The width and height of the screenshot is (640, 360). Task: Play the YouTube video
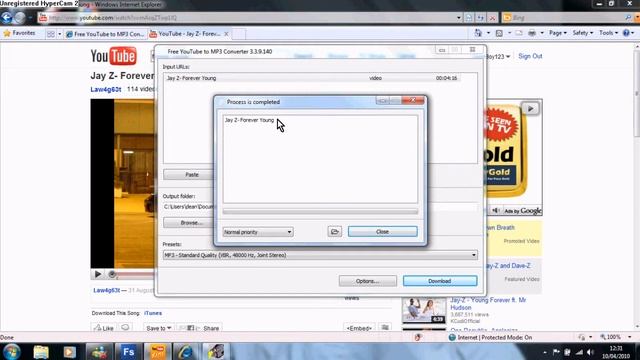[x=98, y=274]
